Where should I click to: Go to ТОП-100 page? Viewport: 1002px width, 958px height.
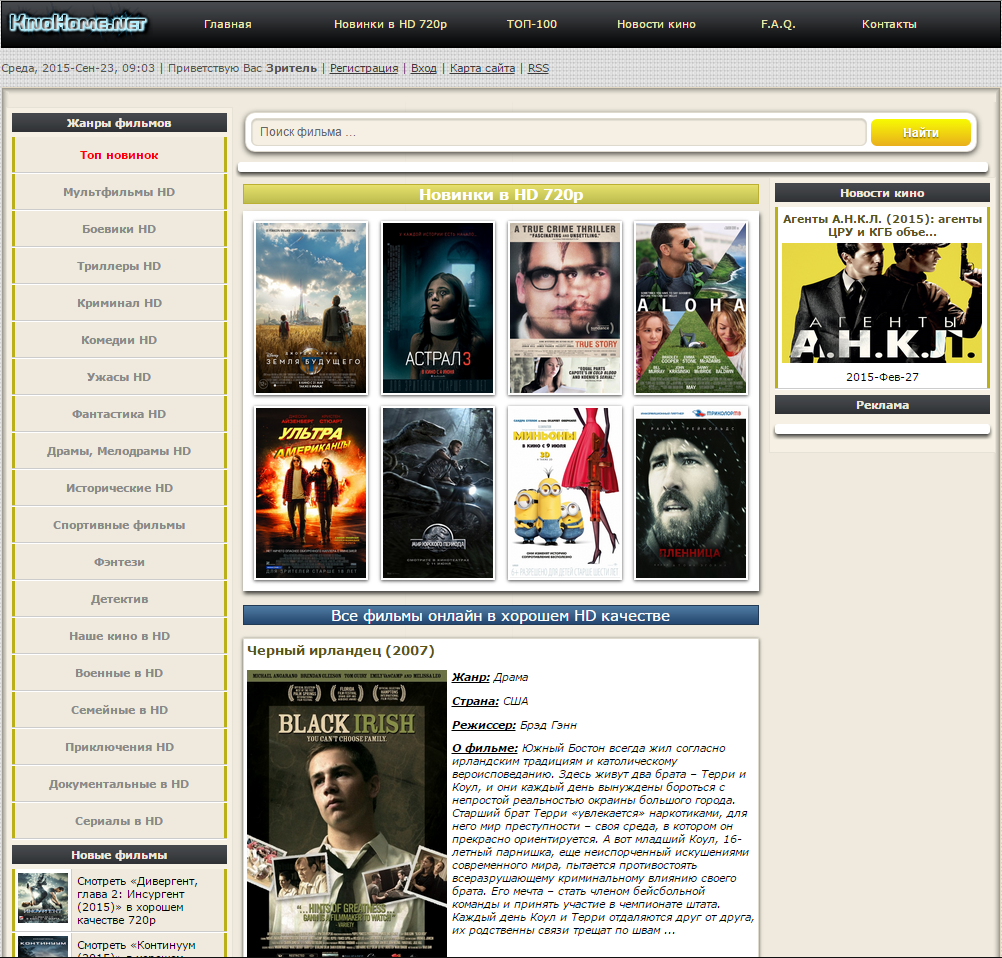click(532, 24)
